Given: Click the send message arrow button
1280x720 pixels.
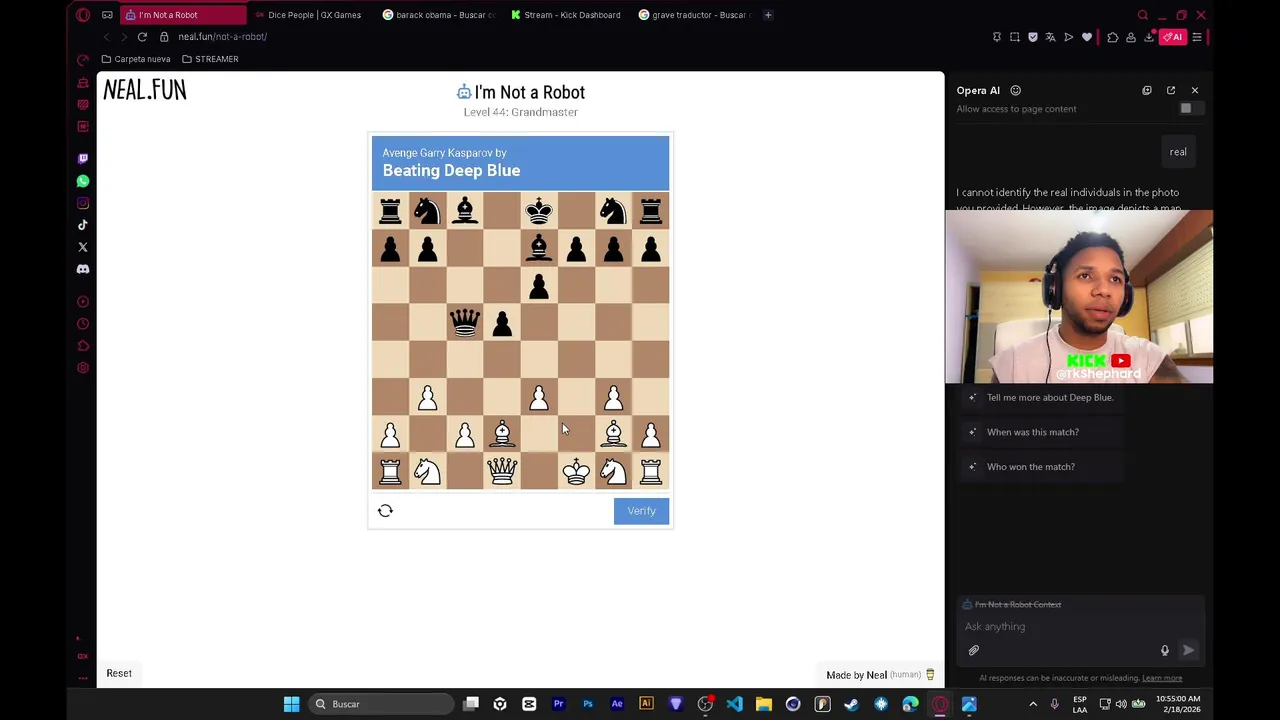Looking at the screenshot, I should 1188,651.
